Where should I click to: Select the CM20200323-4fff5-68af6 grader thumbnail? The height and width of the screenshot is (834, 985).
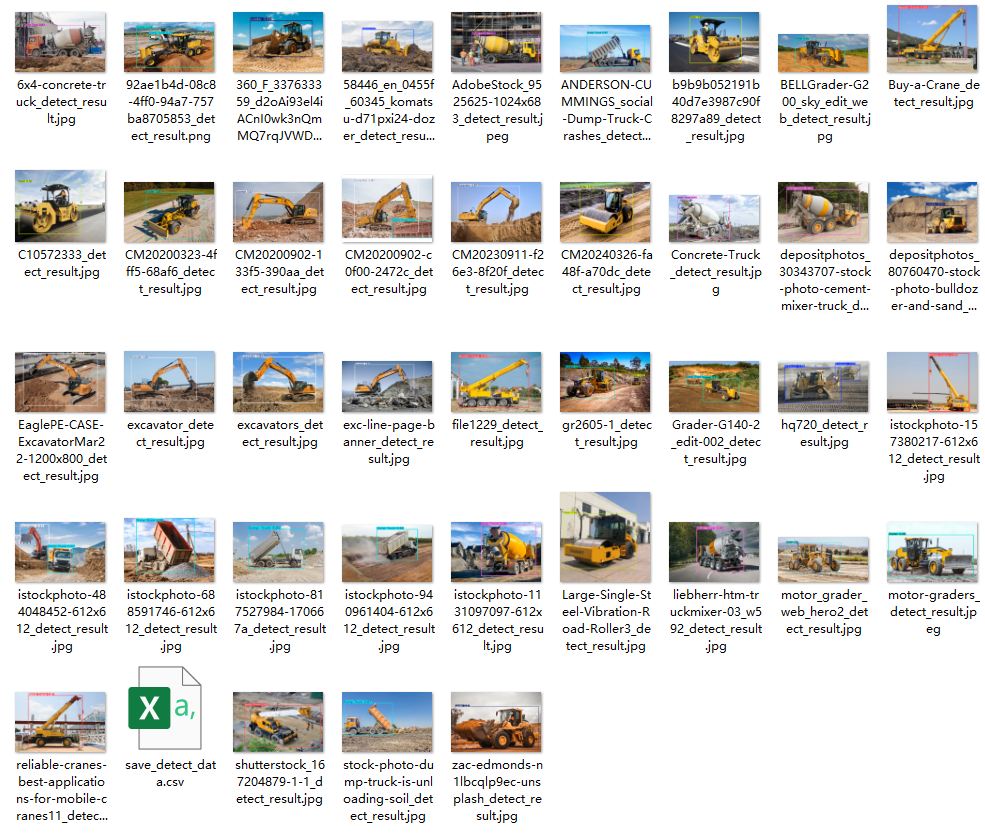(x=169, y=212)
